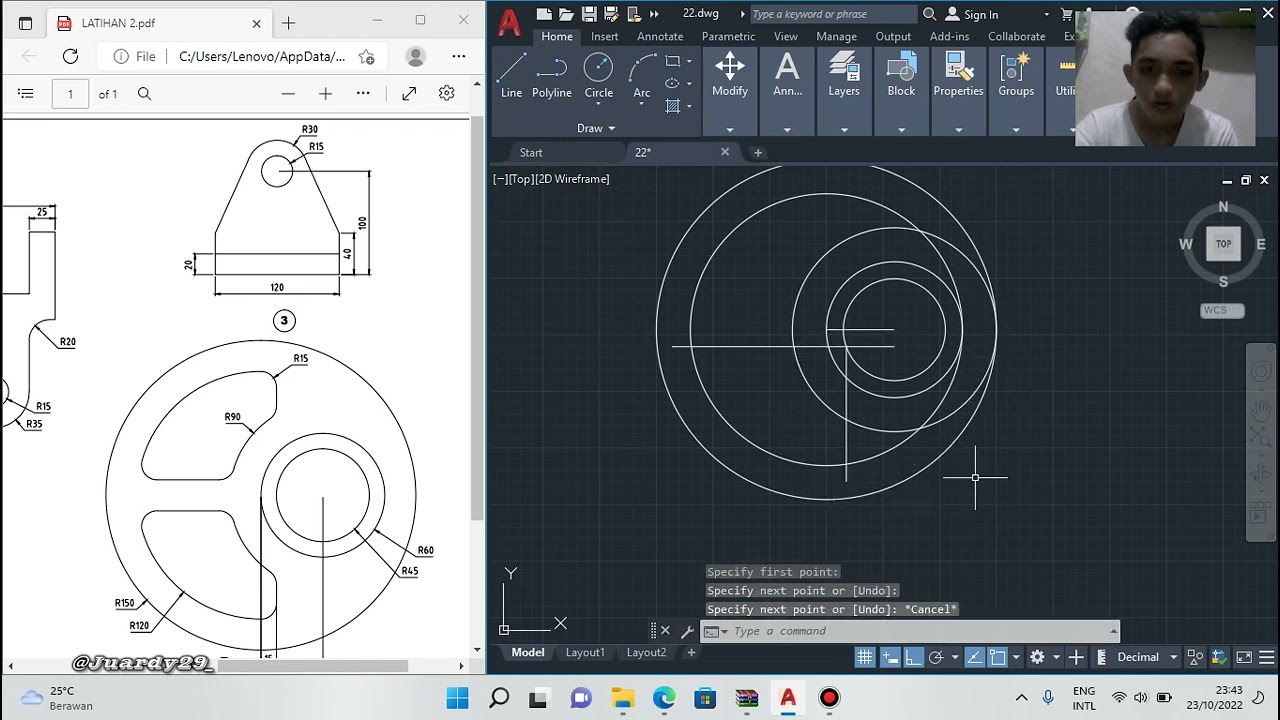
Task: Add a new drawing tab
Action: point(758,152)
